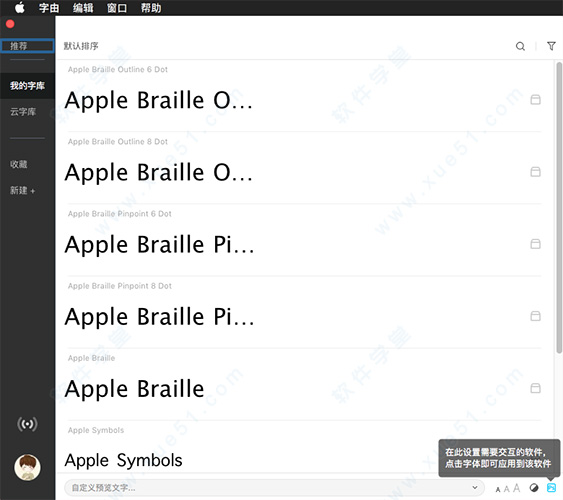Select the medium font size A
This screenshot has height=500, width=563.
(507, 489)
